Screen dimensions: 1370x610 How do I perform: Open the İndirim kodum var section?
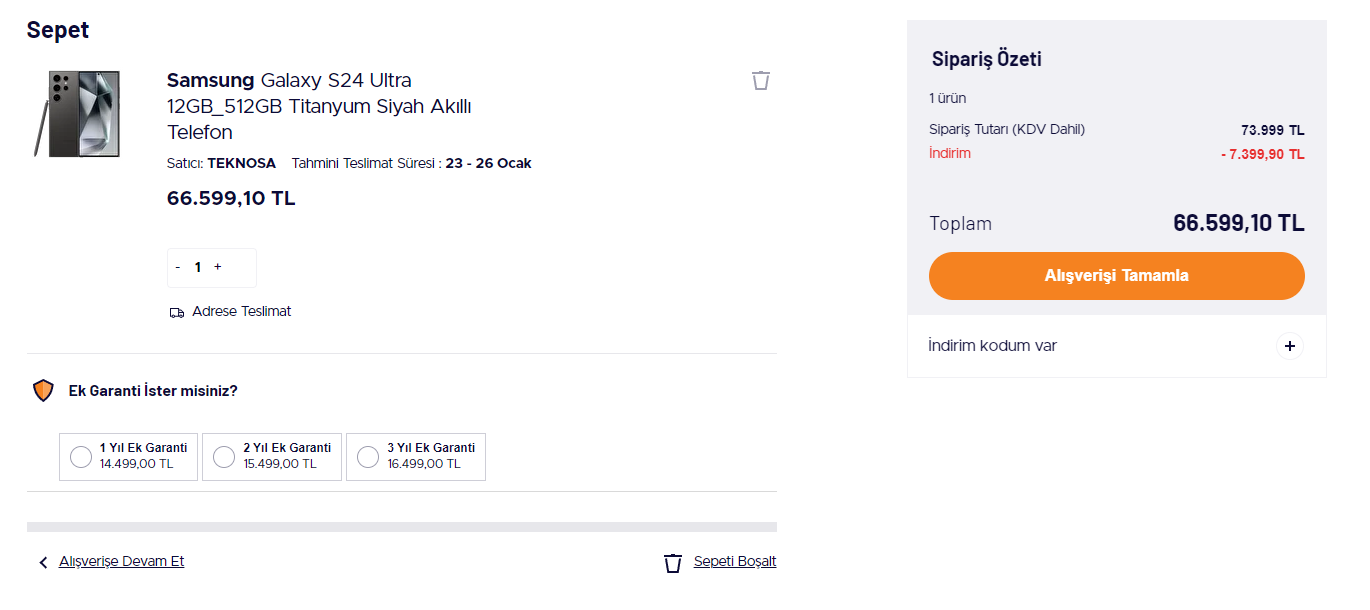(x=993, y=346)
